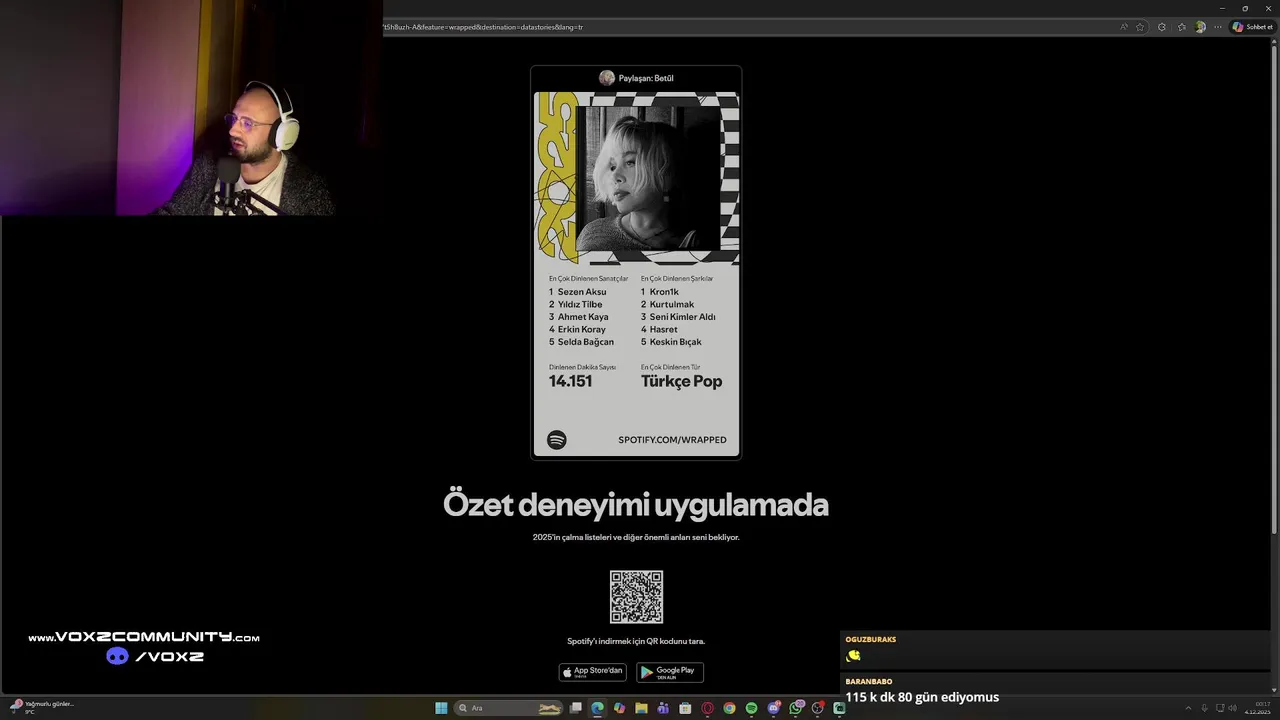Open Microsoft Teams from the taskbar
Viewport: 1280px width, 720px height.
pos(663,708)
